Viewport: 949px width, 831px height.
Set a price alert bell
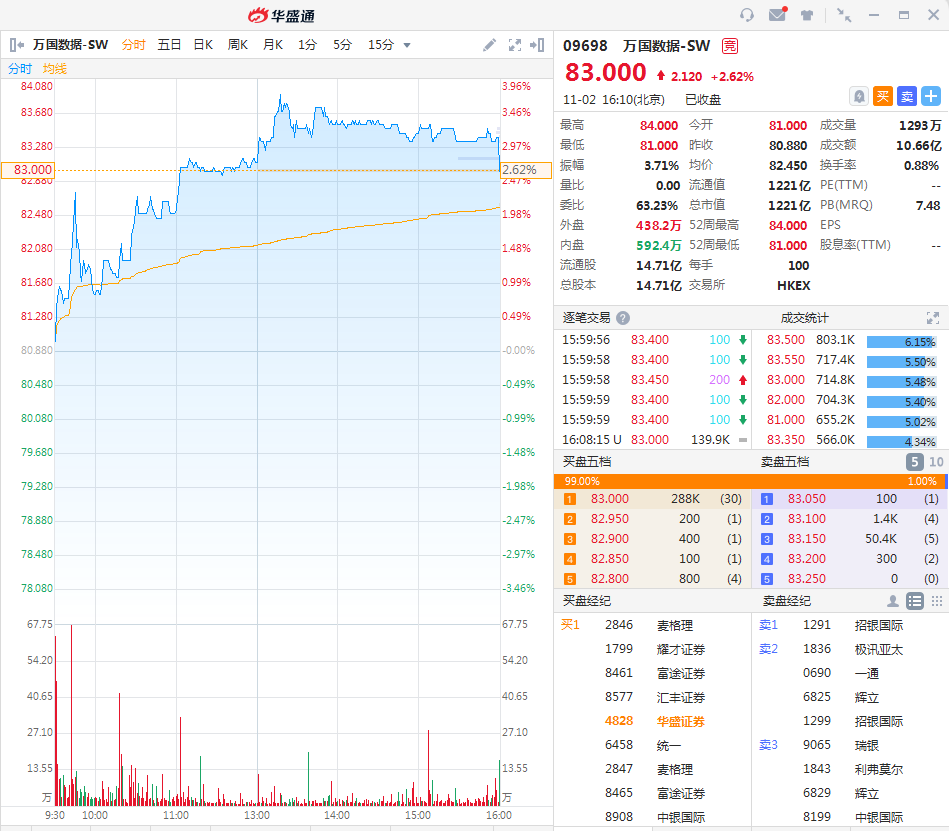858,96
